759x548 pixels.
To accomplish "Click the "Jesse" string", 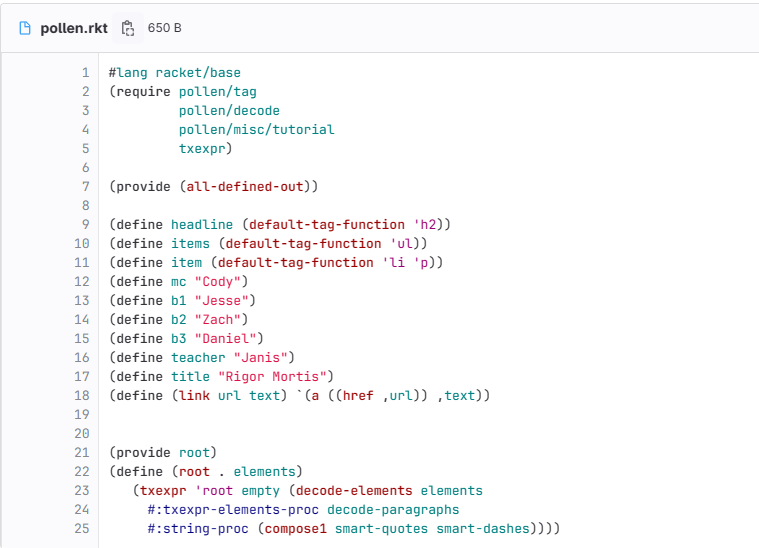I will coord(222,300).
